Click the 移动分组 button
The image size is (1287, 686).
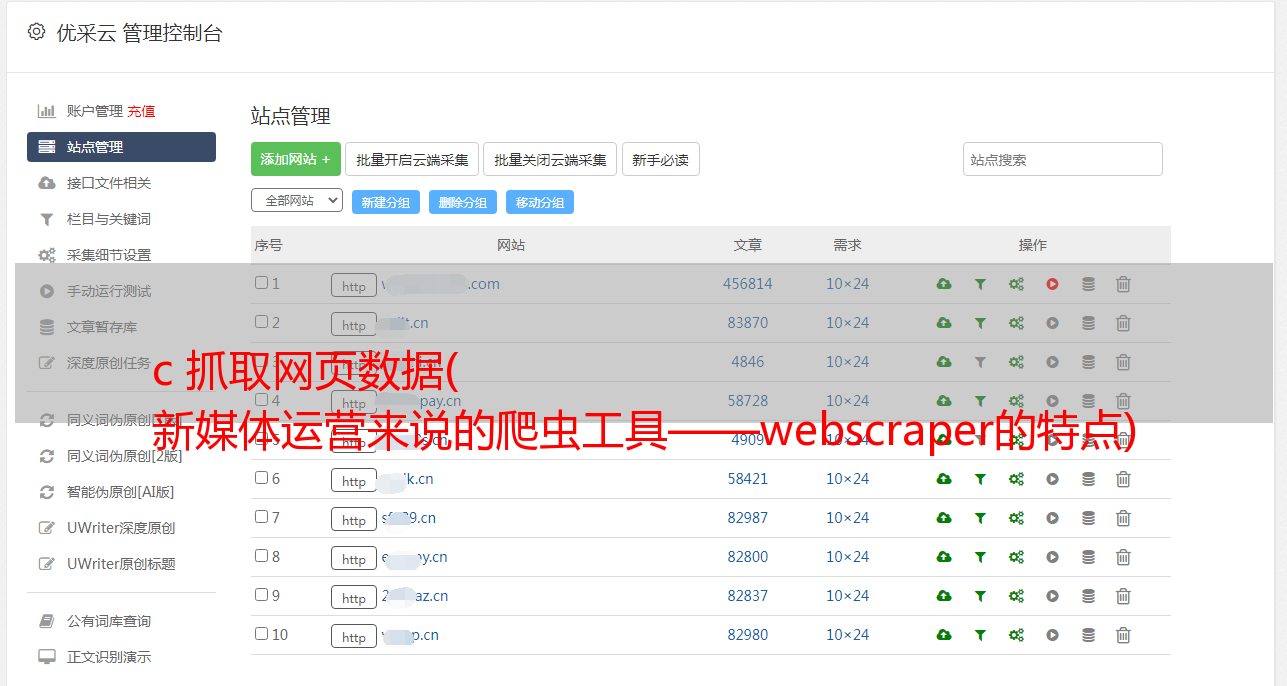coord(540,202)
